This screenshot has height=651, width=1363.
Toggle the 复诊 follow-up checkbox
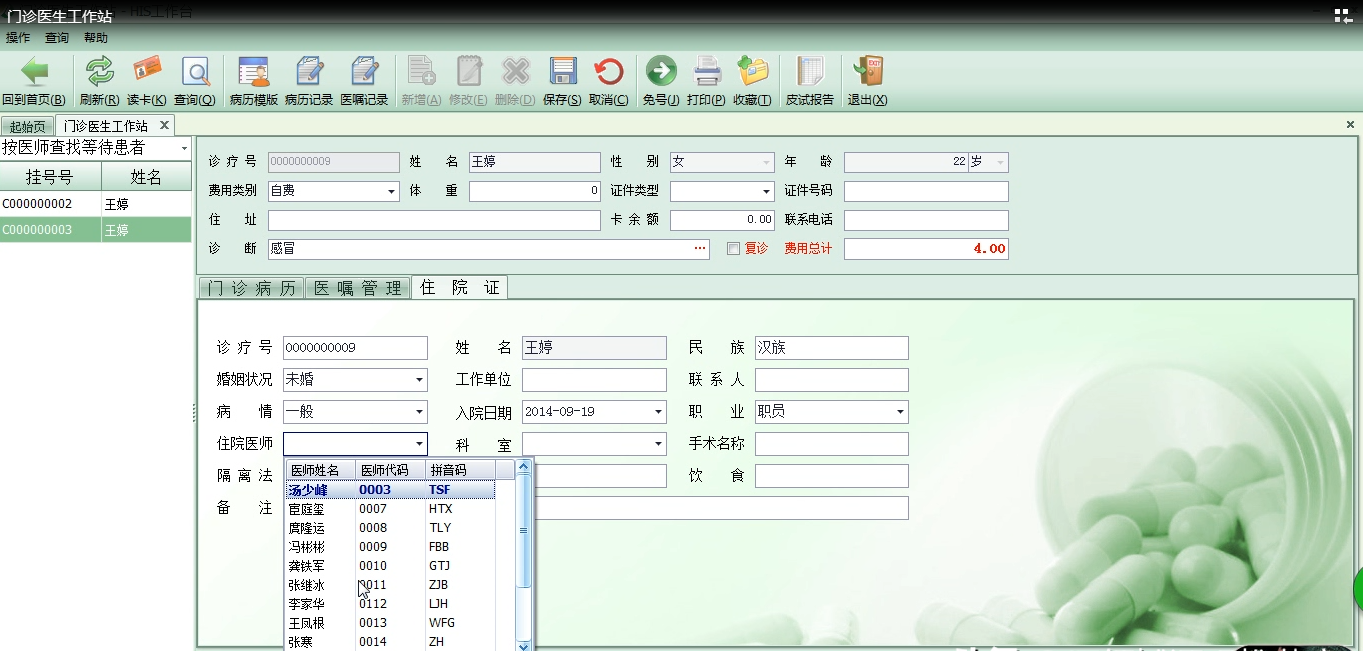733,249
